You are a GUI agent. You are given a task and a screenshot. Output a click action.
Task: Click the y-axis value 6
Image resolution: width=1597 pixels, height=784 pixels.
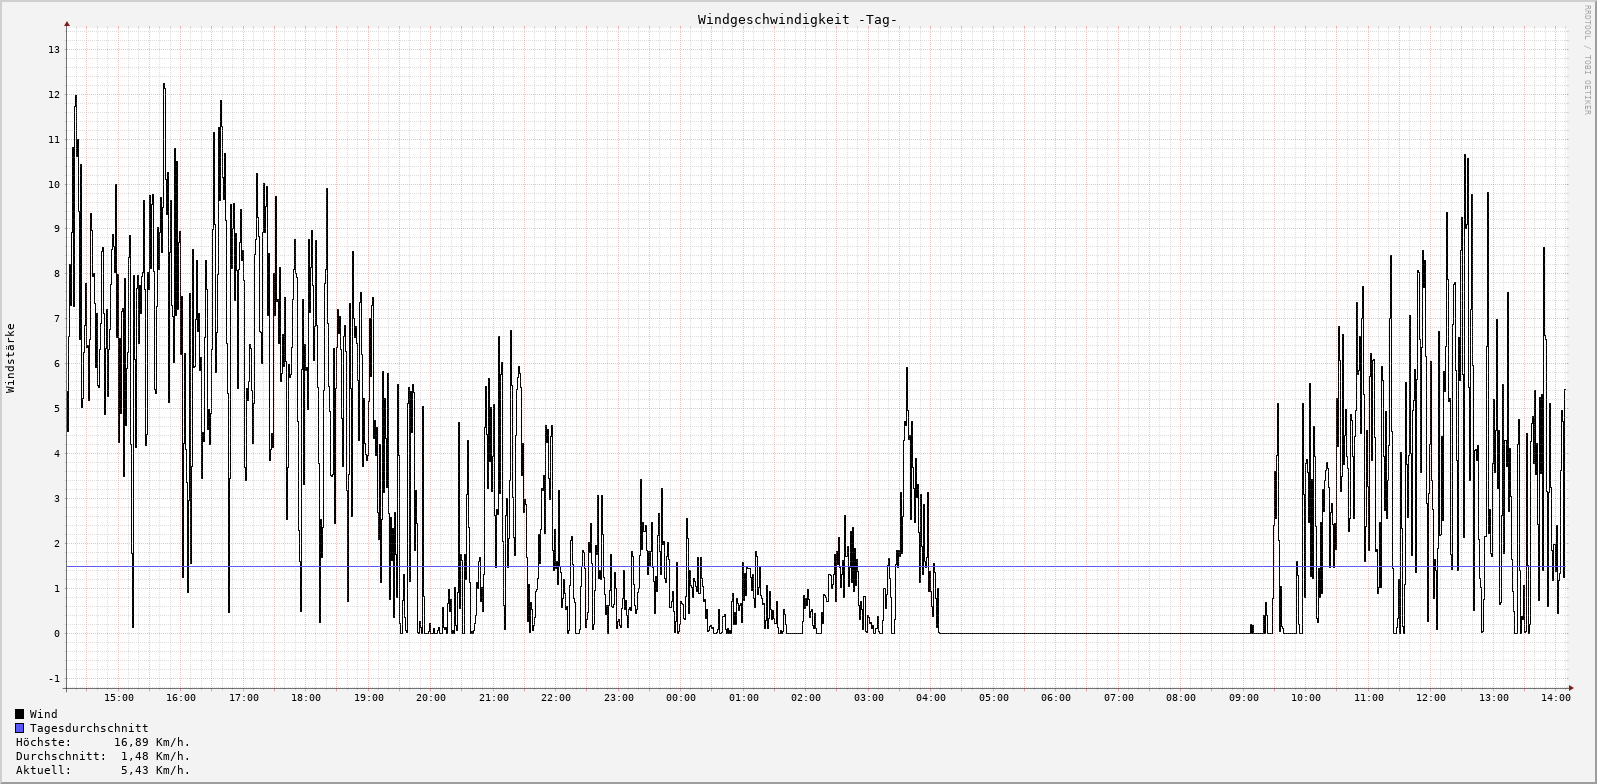pyautogui.click(x=57, y=364)
